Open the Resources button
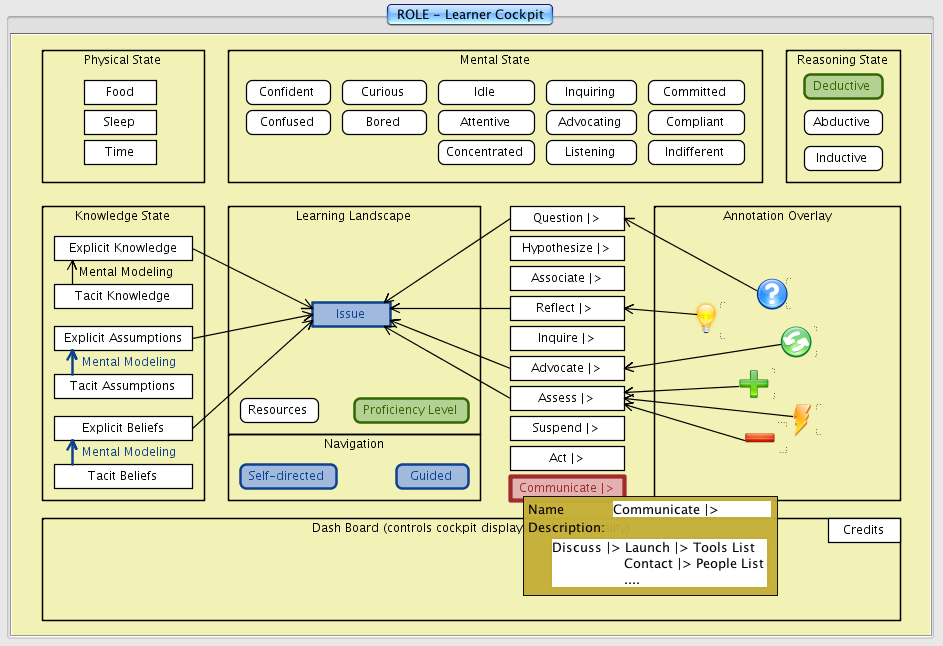Image resolution: width=943 pixels, height=646 pixels. [x=278, y=410]
